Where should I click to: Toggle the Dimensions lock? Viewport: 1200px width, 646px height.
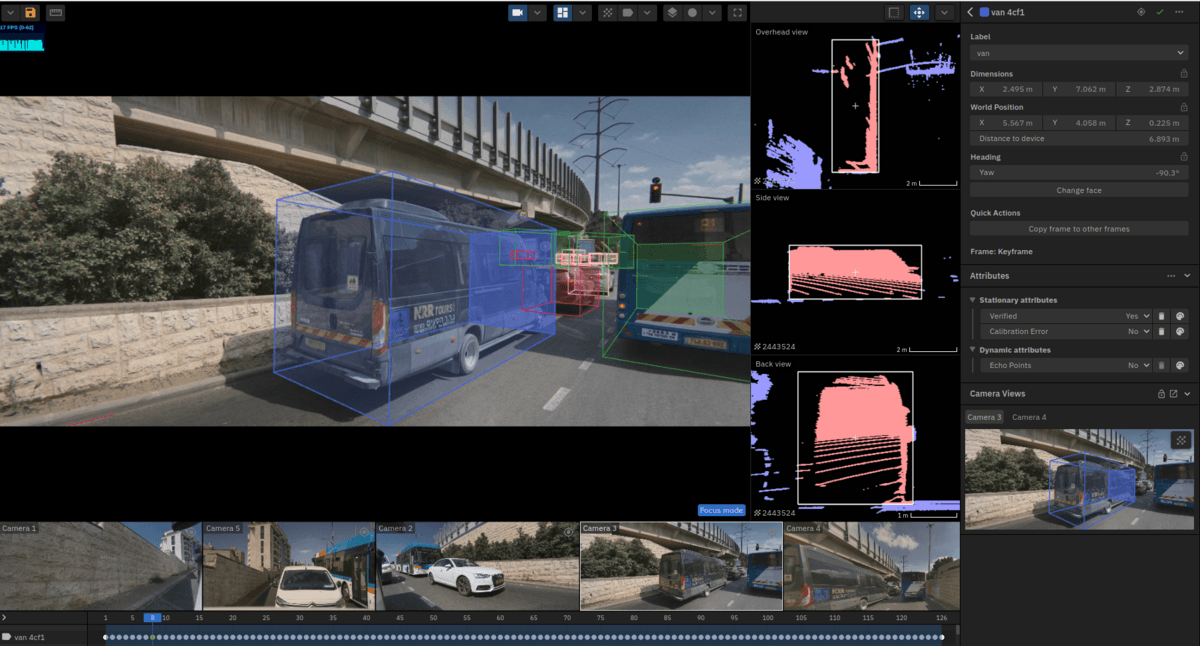coord(1184,74)
